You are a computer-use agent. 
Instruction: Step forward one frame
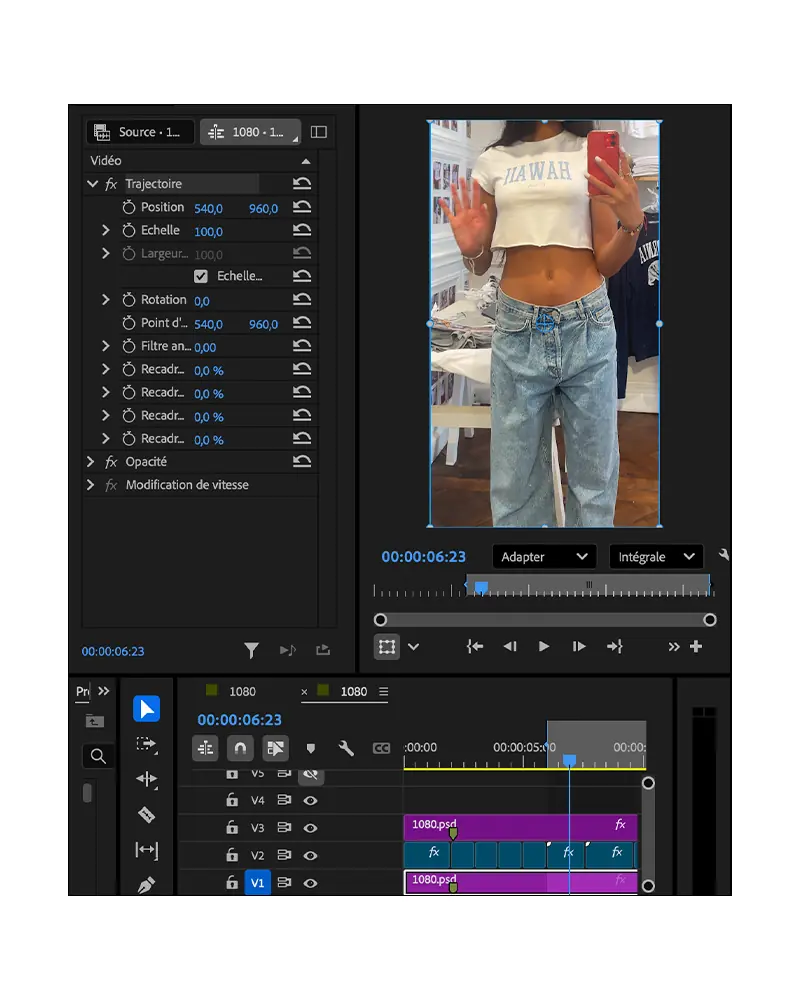pos(579,647)
